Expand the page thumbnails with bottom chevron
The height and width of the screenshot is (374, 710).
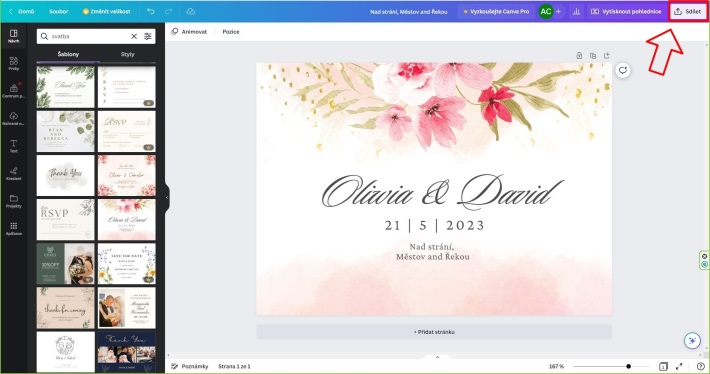(437, 357)
